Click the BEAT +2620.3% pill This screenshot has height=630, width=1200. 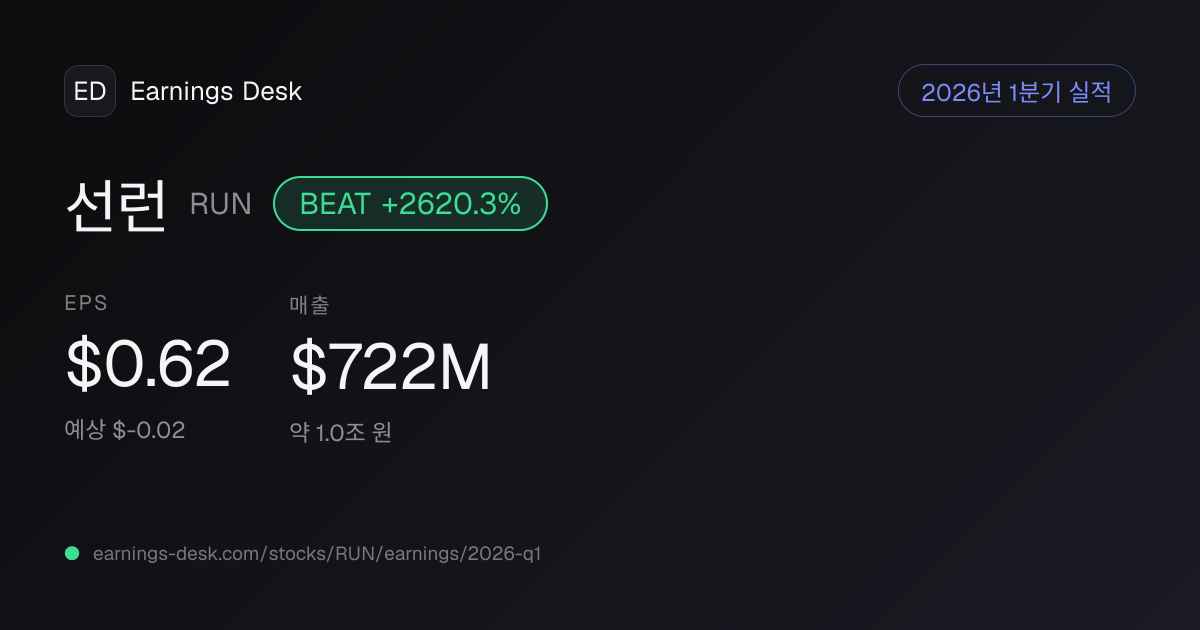(x=410, y=204)
